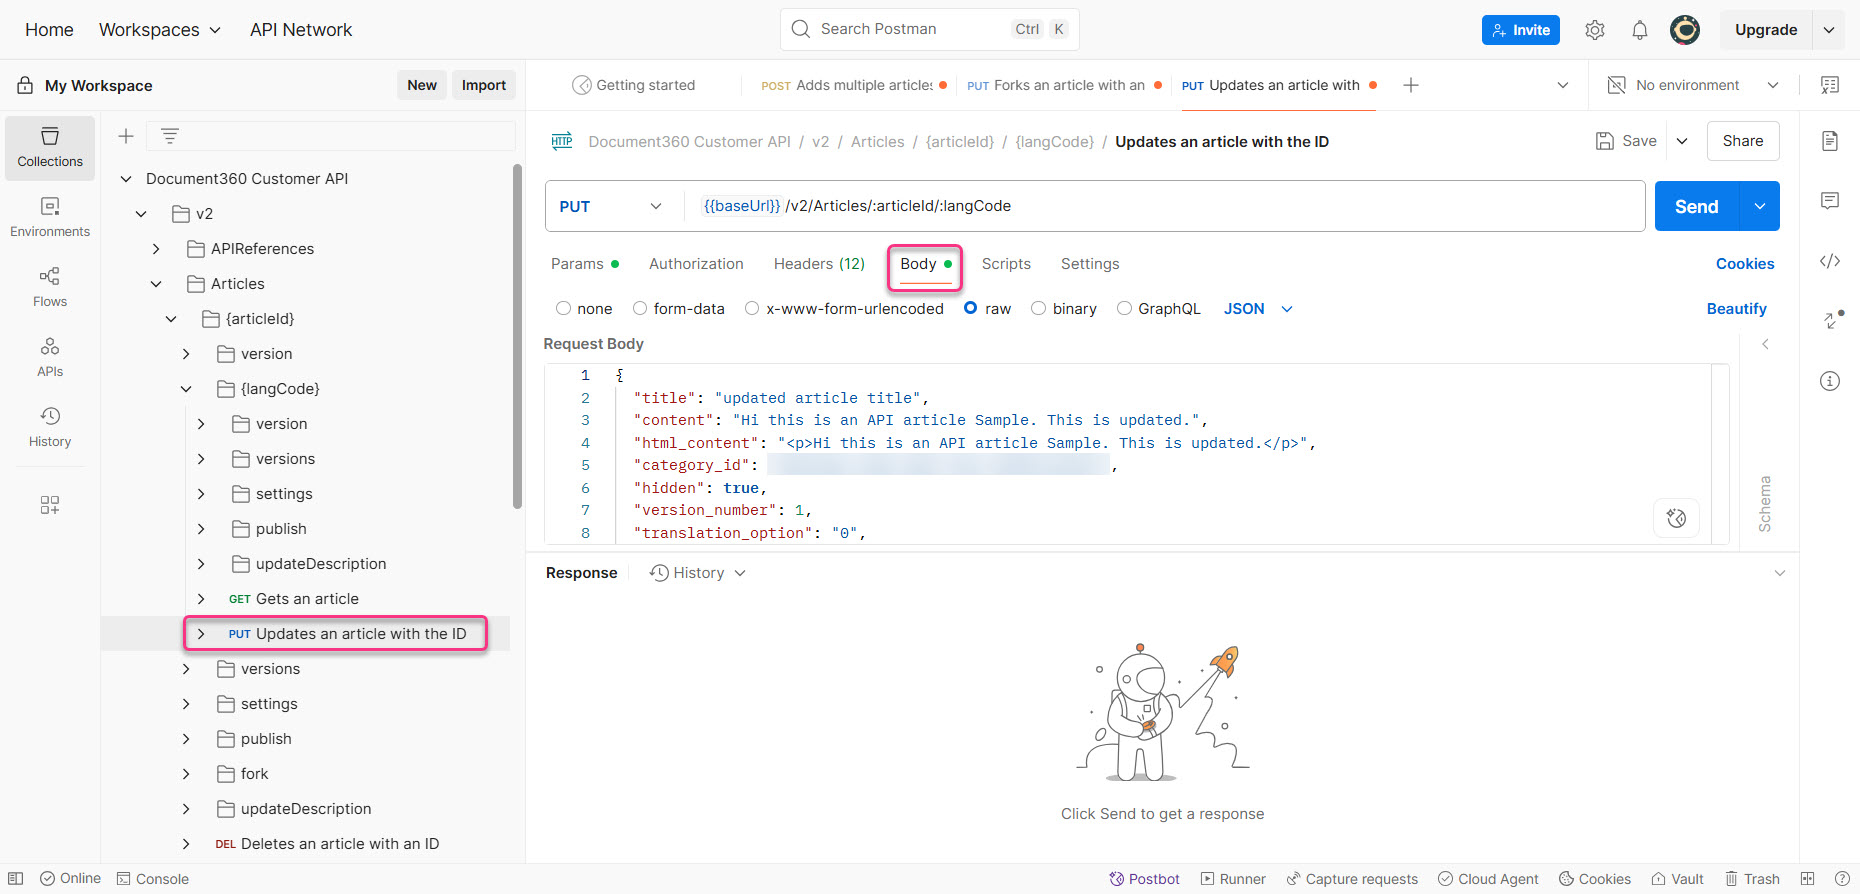Switch to the Authorization tab
The width and height of the screenshot is (1860, 894).
pos(696,264)
